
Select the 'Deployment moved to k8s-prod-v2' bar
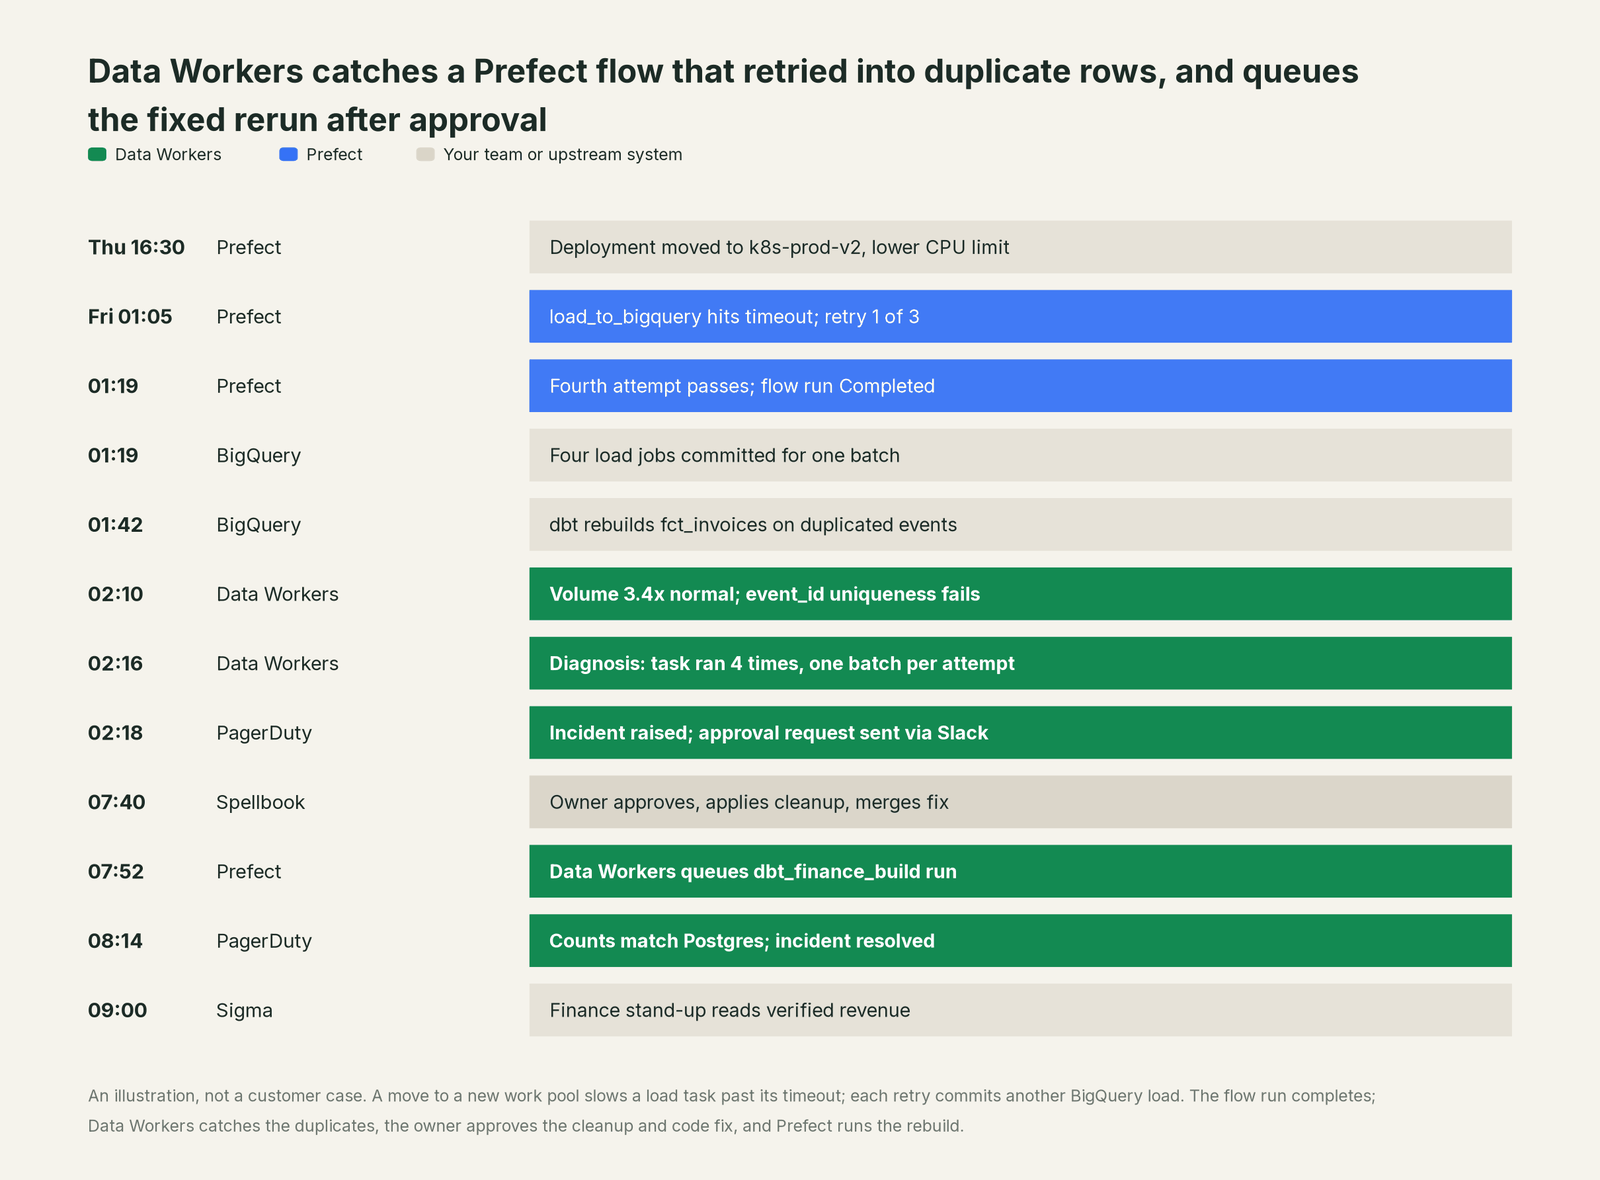(1020, 247)
